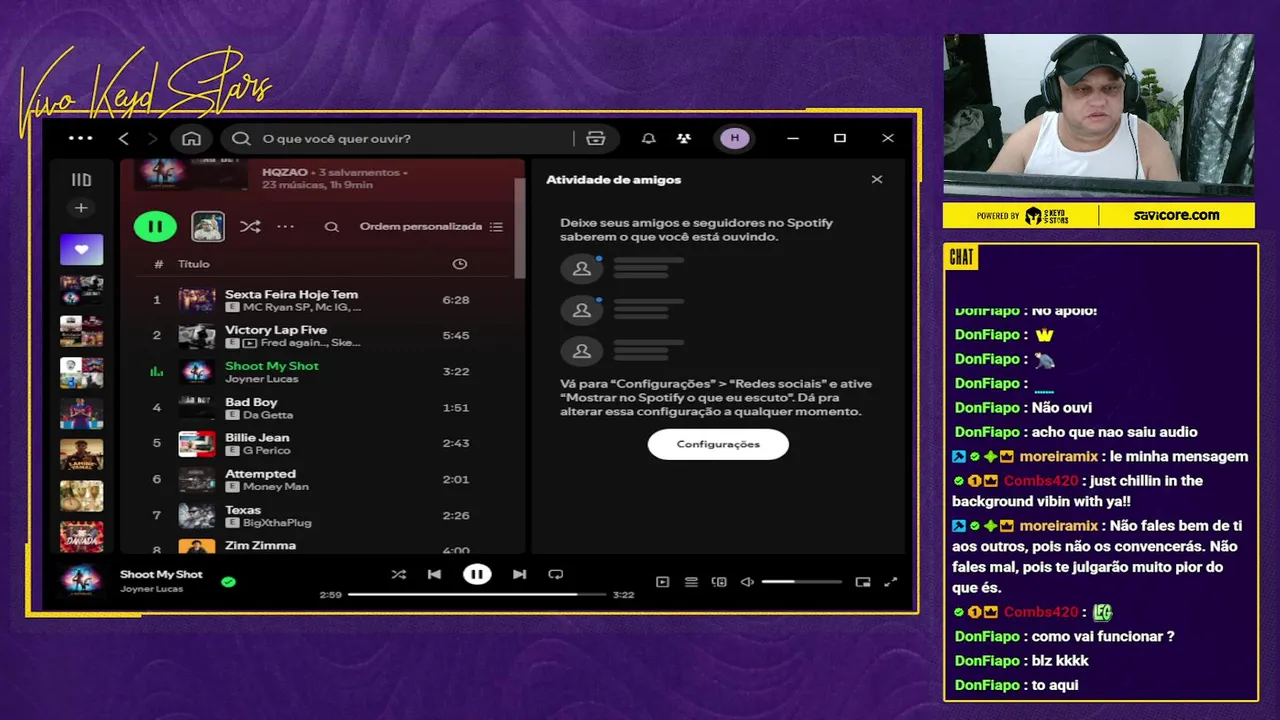1280x720 pixels.
Task: Open the artist link 'Joyner Lucas' in the track list
Action: [x=261, y=379]
